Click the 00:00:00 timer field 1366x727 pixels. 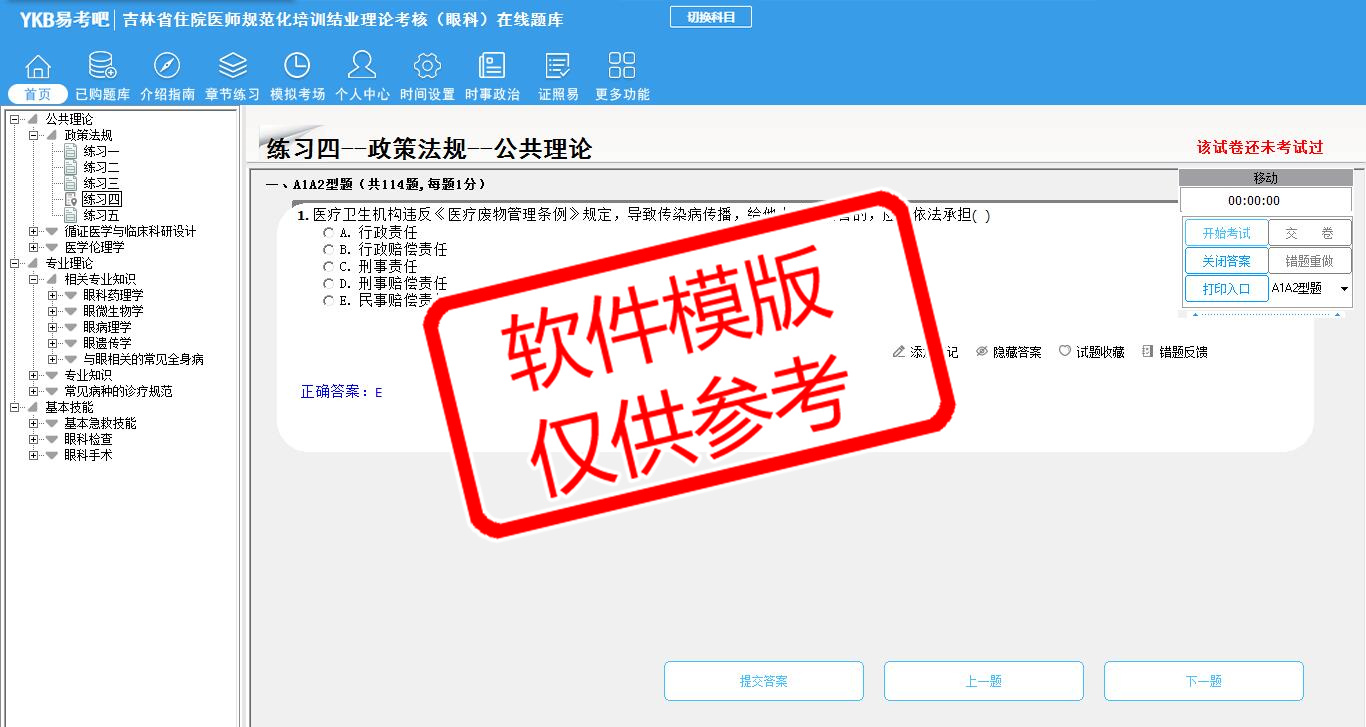[x=1265, y=201]
